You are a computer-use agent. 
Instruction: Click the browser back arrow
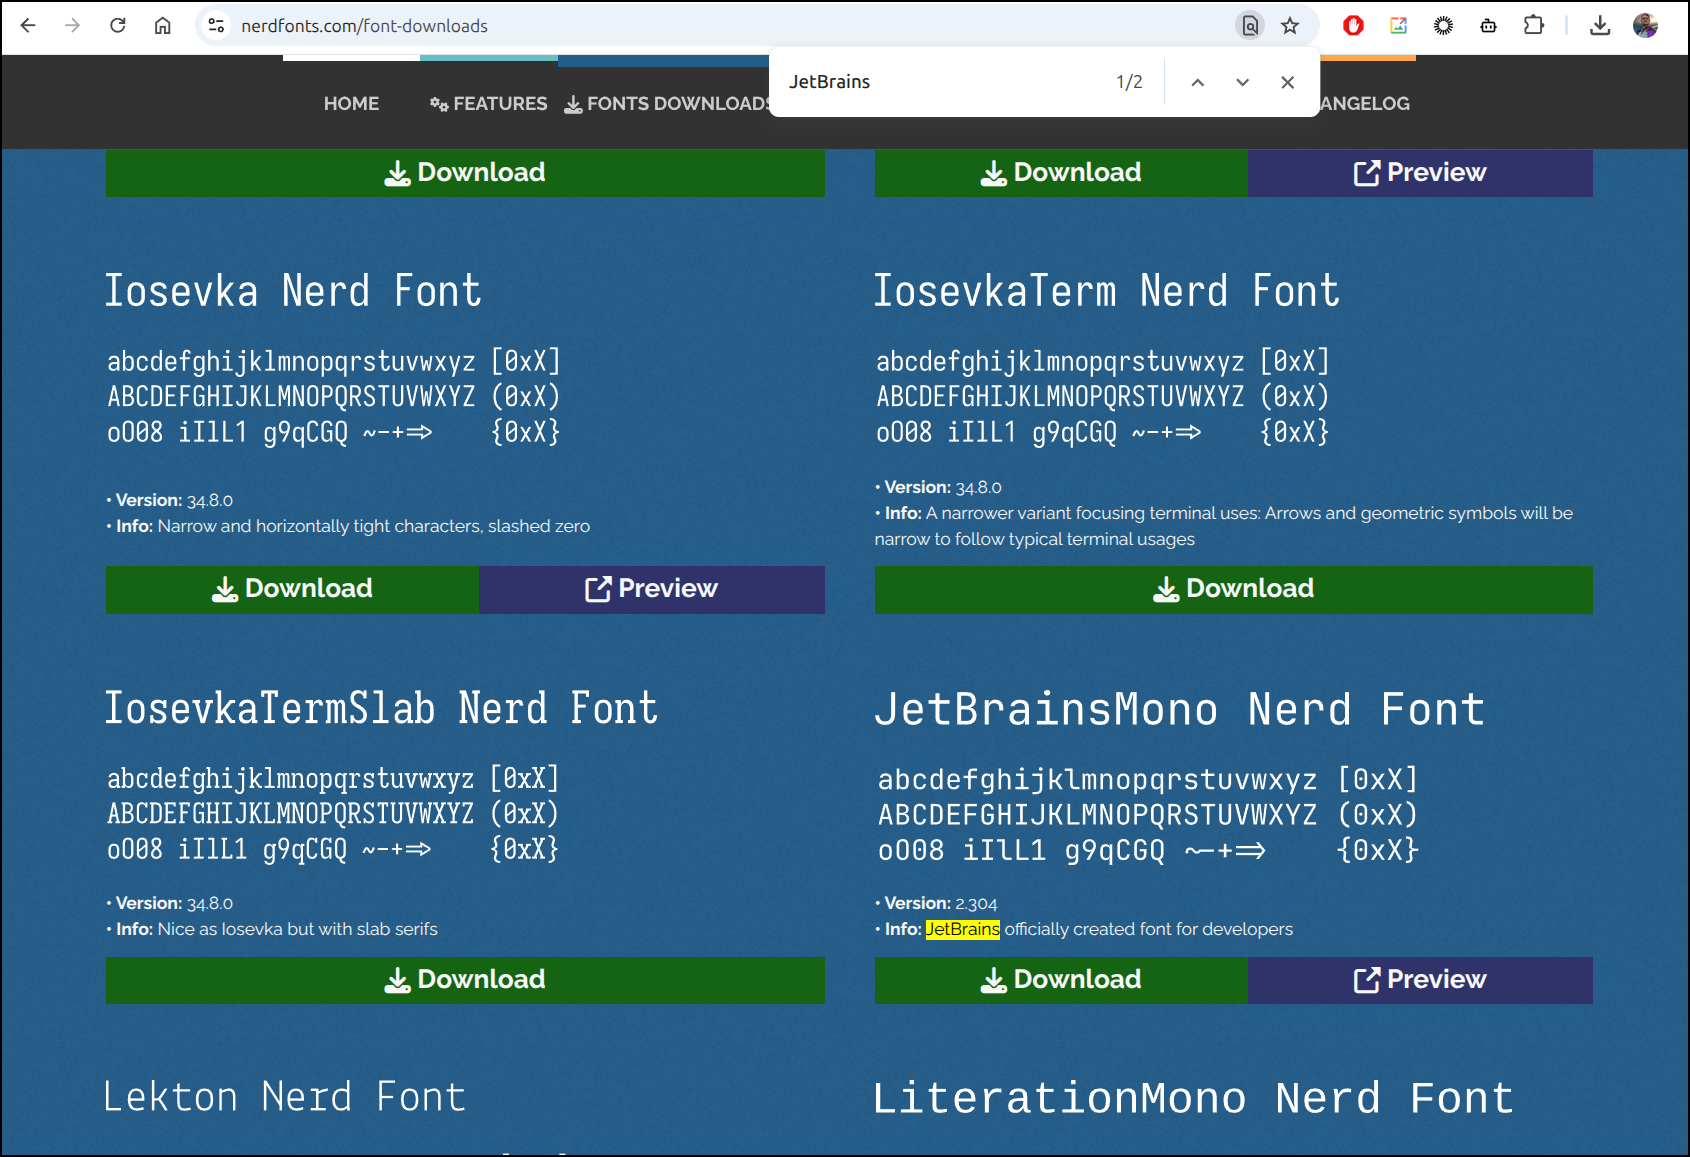tap(28, 26)
